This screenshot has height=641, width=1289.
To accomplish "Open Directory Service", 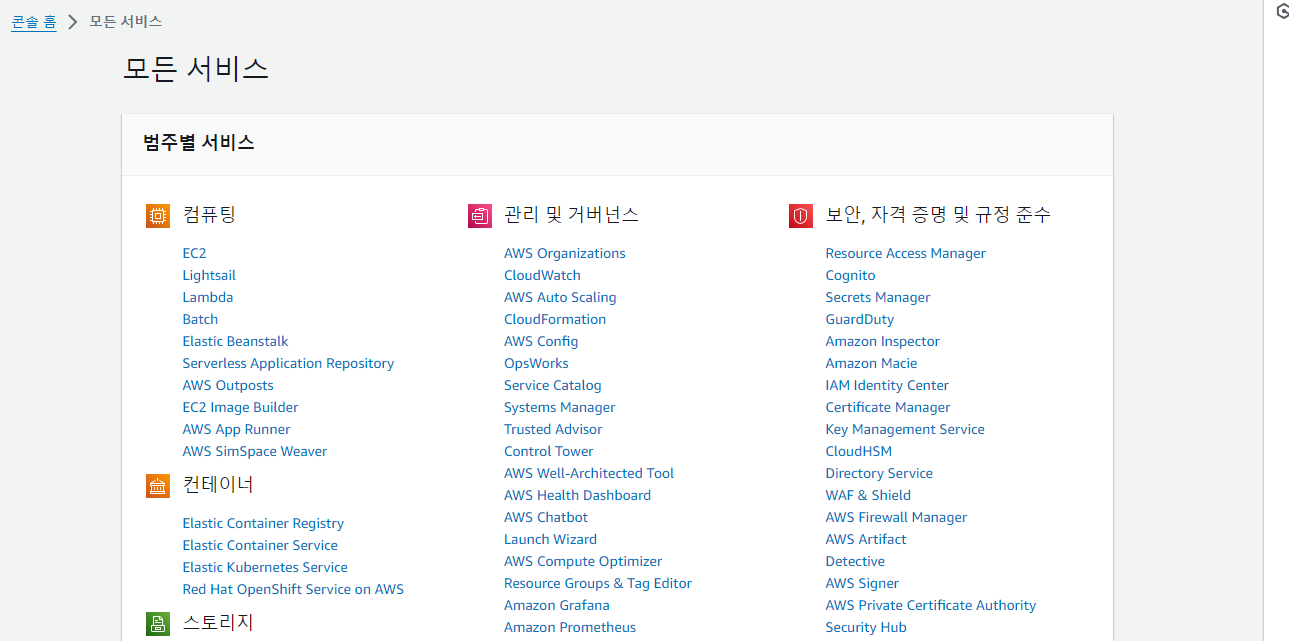I will 879,473.
